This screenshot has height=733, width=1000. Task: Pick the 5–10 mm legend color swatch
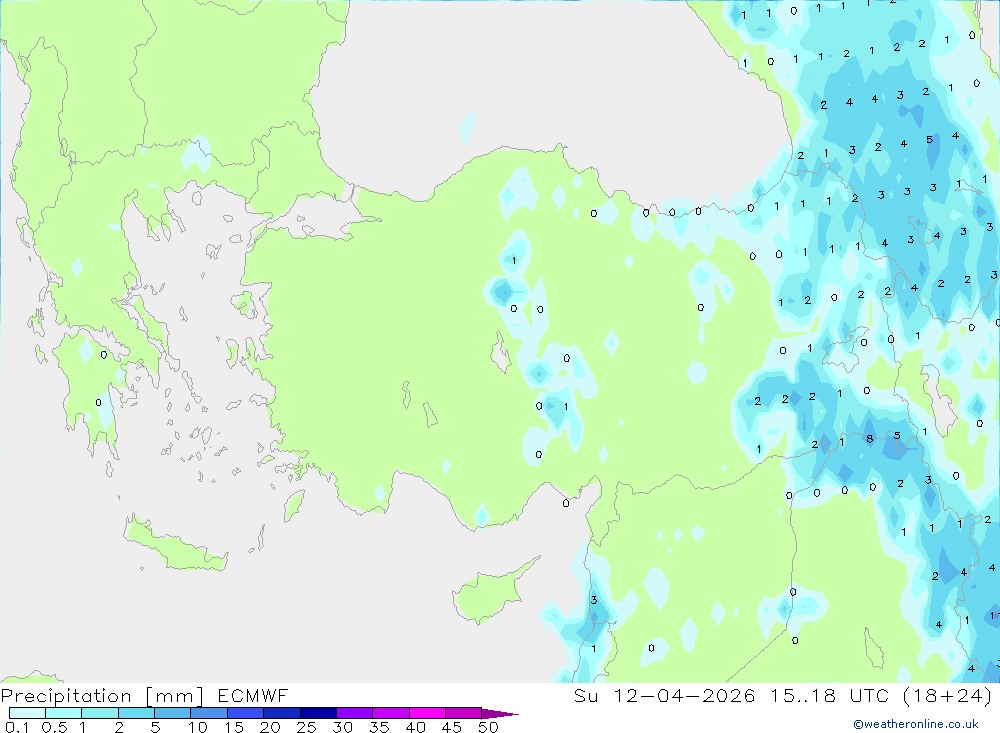coord(172,713)
